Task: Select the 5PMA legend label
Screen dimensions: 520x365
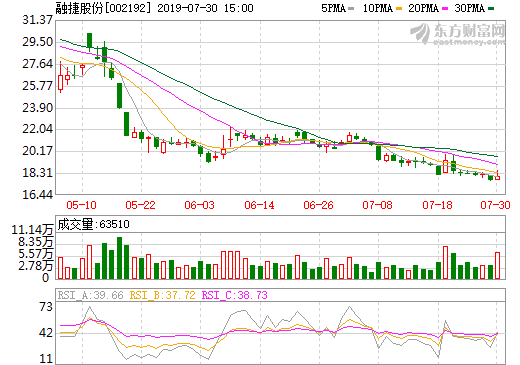Action: tap(333, 8)
